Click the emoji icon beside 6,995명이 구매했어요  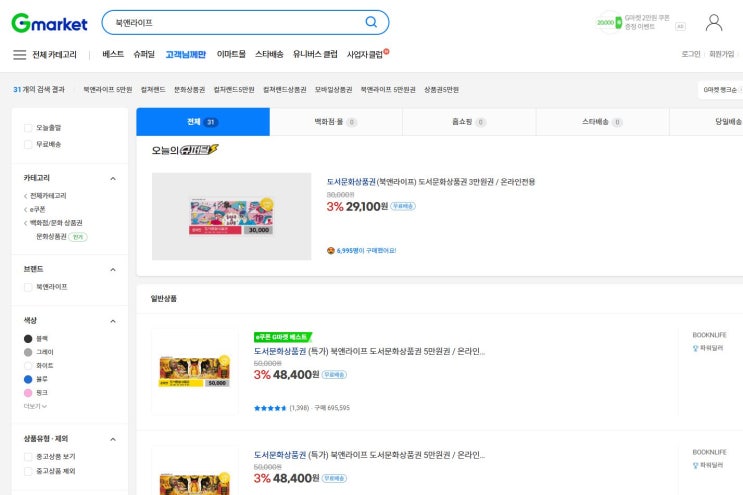331,251
